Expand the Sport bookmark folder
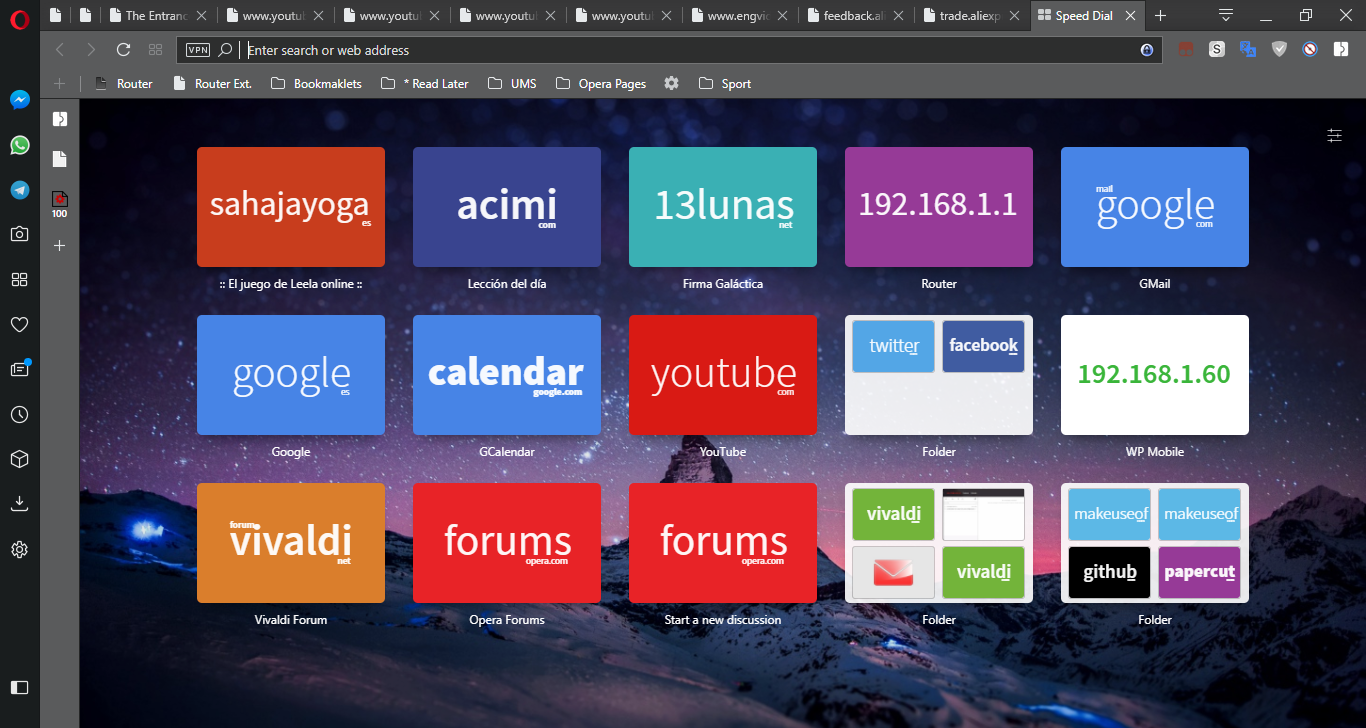 (x=725, y=84)
